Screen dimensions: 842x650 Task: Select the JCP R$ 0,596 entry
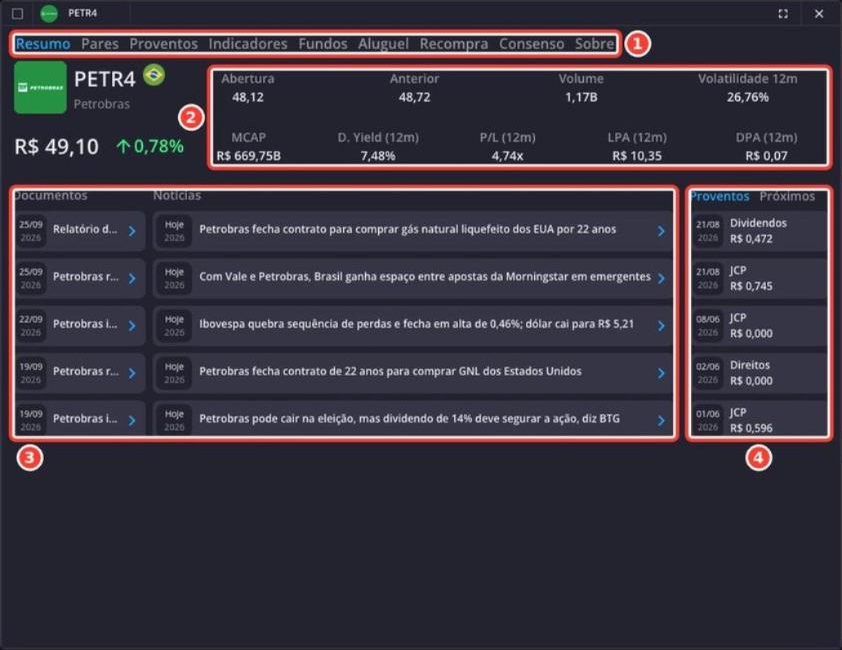759,419
